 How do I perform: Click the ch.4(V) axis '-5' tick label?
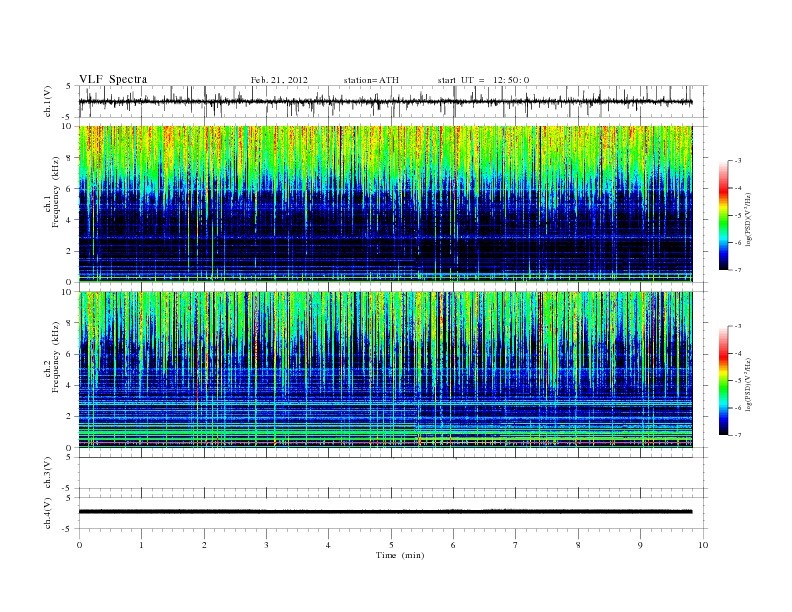coord(68,529)
